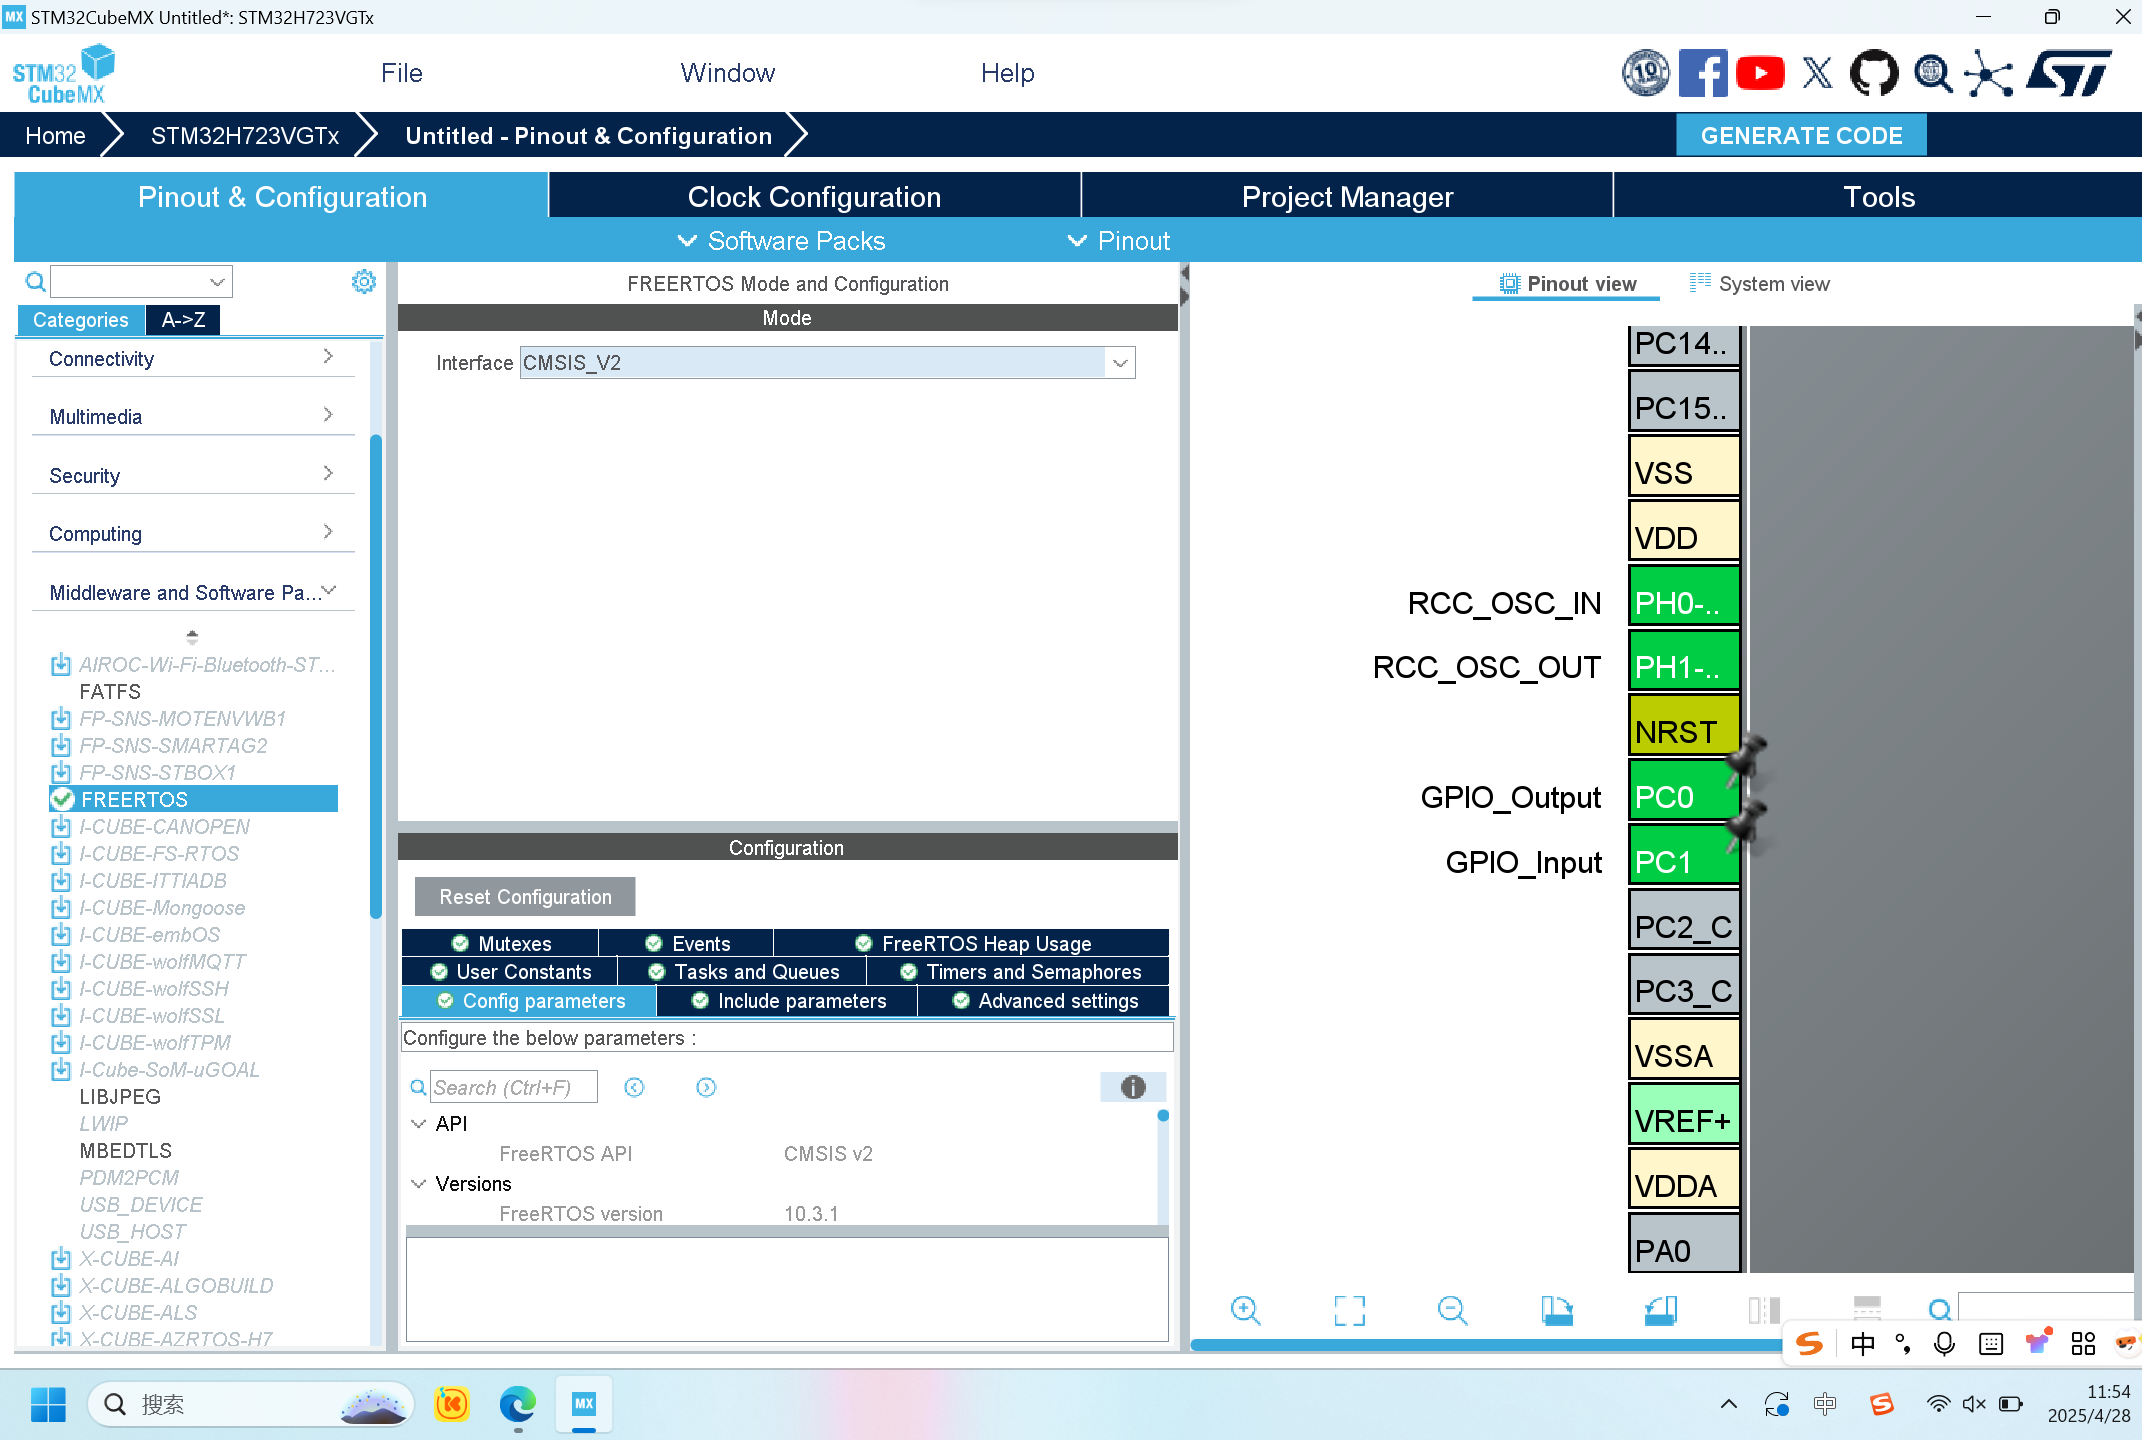Open the Clock Configuration tab
2142x1440 pixels.
click(814, 197)
